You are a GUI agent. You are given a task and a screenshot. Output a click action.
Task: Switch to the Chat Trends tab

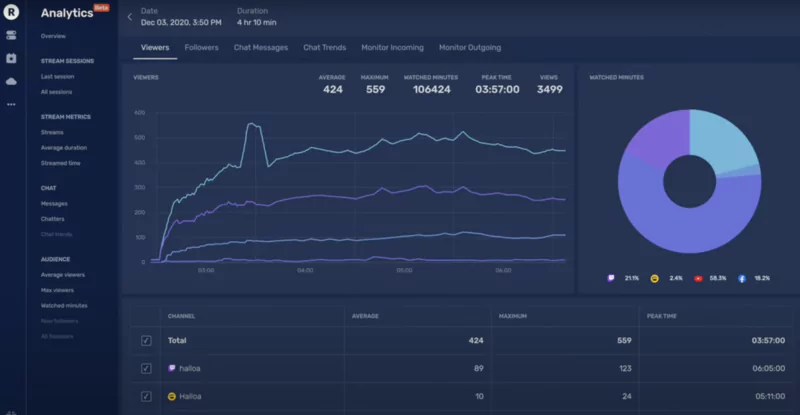pos(324,47)
